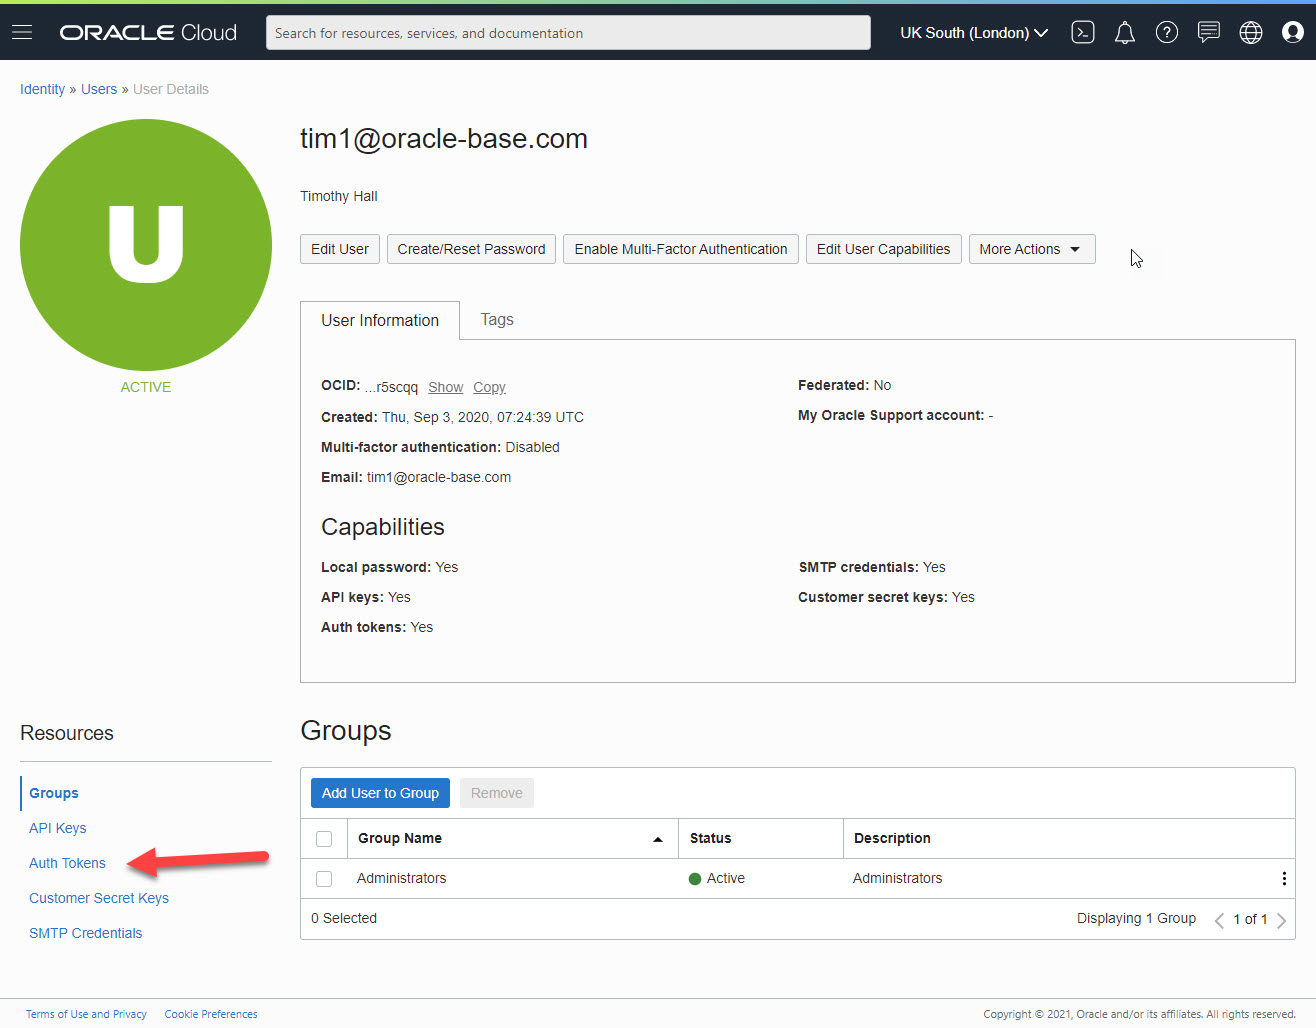Click the 'SMTP credentials: Yes' text
This screenshot has height=1028, width=1316.
tap(872, 567)
